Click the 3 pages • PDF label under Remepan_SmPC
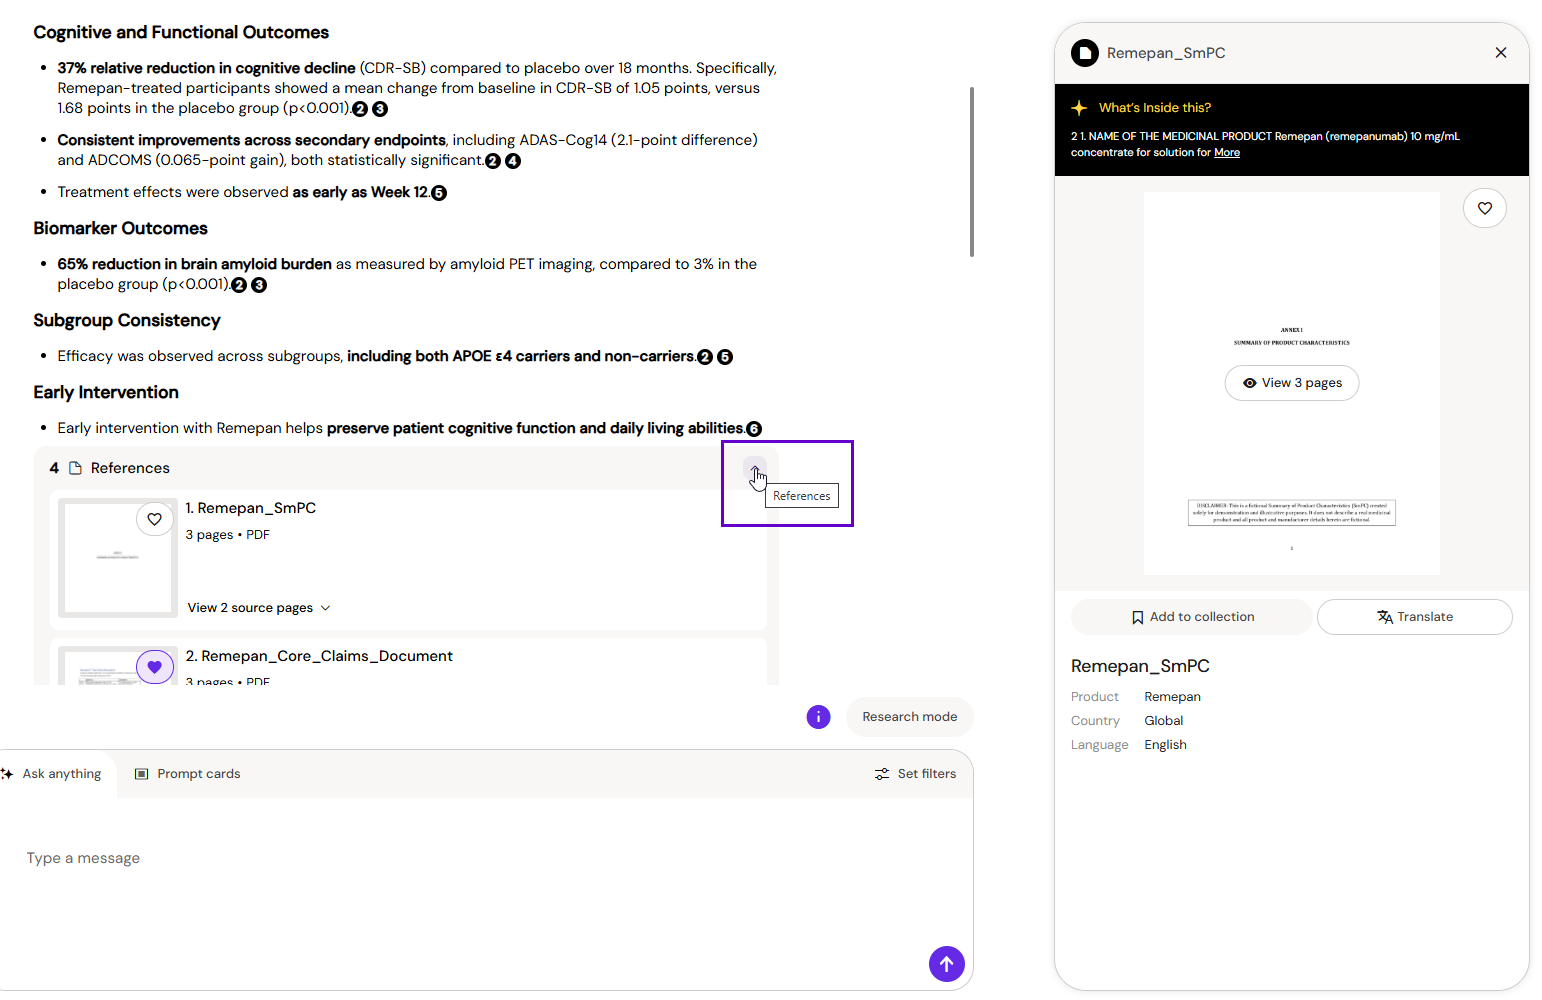The height and width of the screenshot is (1000, 1542). pyautogui.click(x=227, y=535)
